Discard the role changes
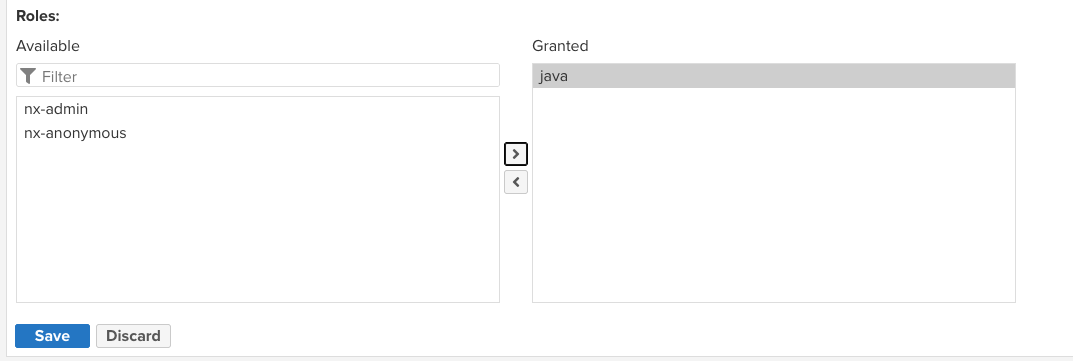The image size is (1073, 361). pyautogui.click(x=133, y=336)
